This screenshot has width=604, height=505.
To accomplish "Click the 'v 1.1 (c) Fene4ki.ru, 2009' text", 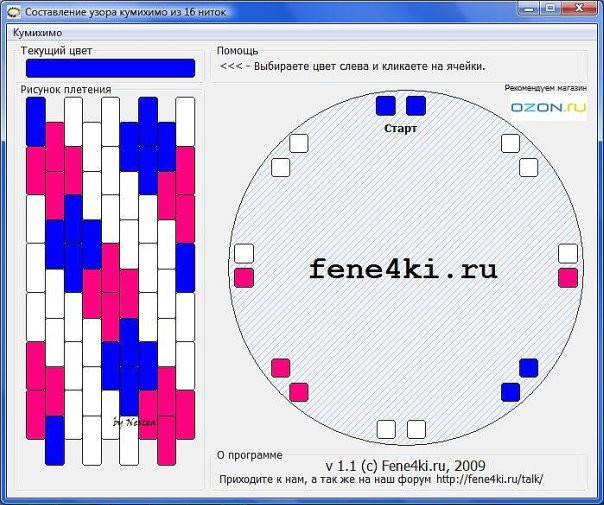I will pyautogui.click(x=405, y=466).
